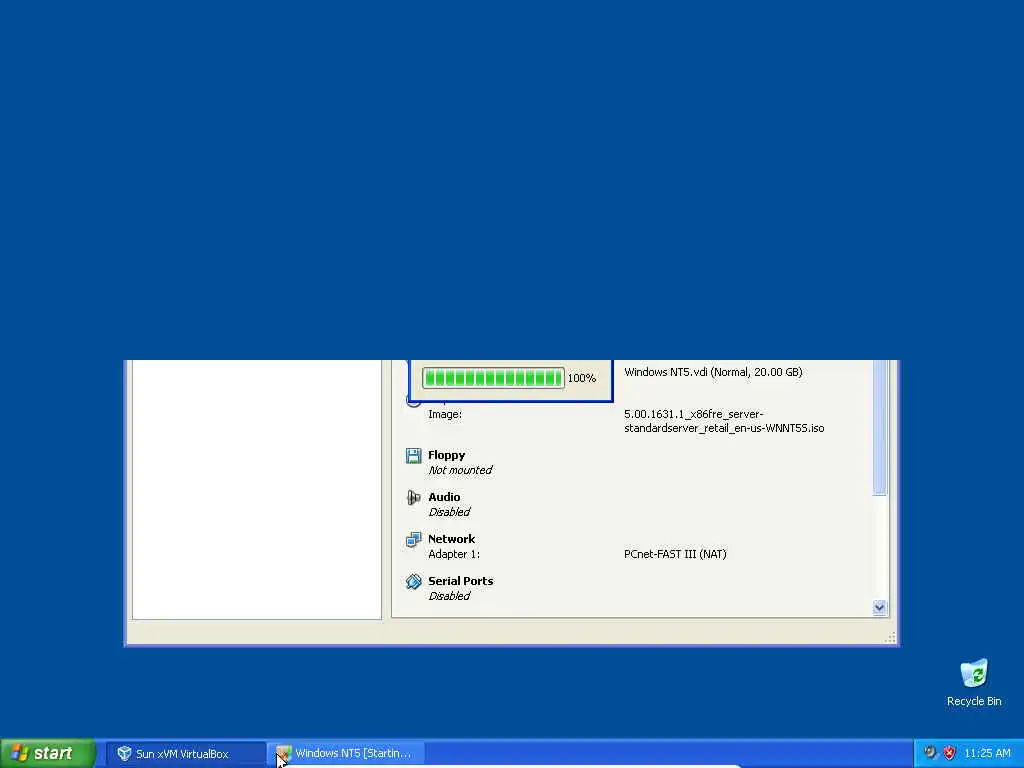The height and width of the screenshot is (768, 1024).
Task: Click the empty VM list pane
Action: click(257, 488)
